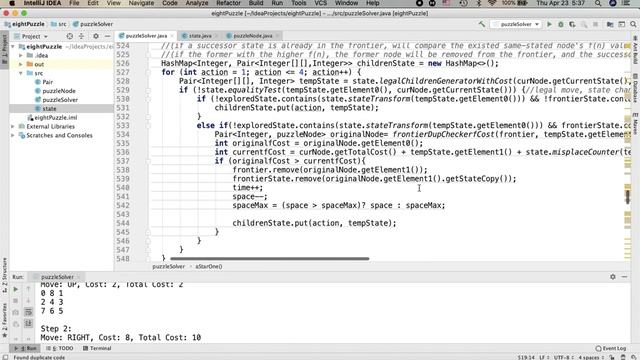Open the Terminal tool window
640x360 pixels.
point(97,348)
